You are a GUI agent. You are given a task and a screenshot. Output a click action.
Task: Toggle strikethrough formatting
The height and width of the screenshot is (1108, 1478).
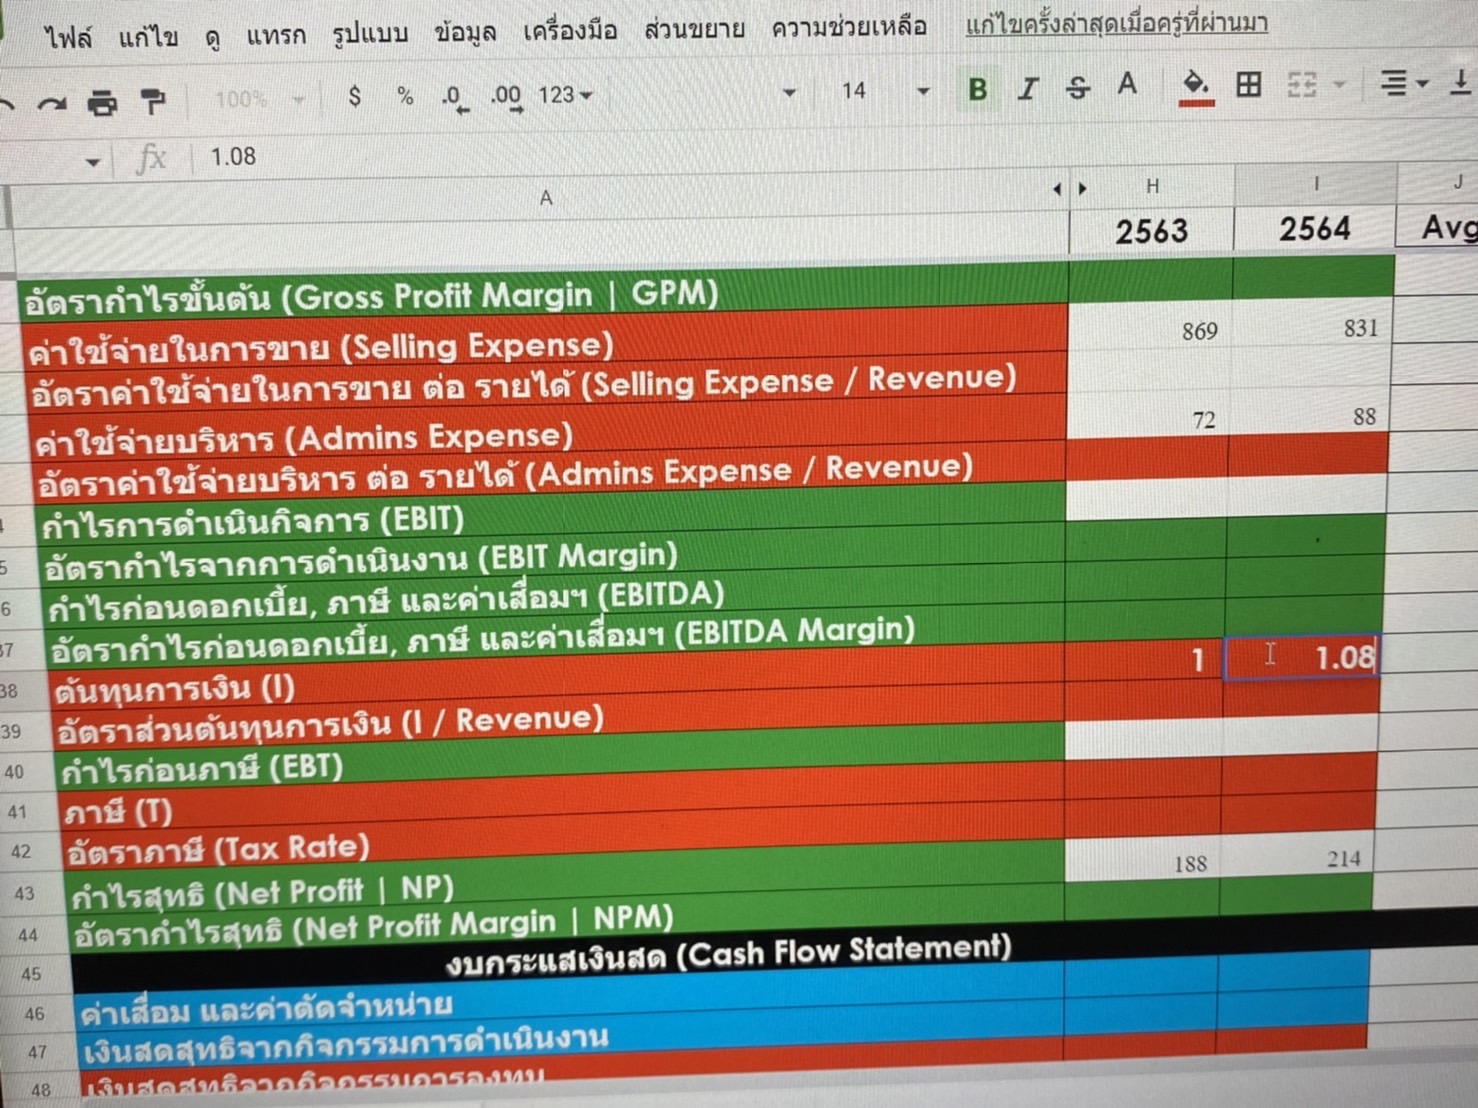pyautogui.click(x=1077, y=88)
